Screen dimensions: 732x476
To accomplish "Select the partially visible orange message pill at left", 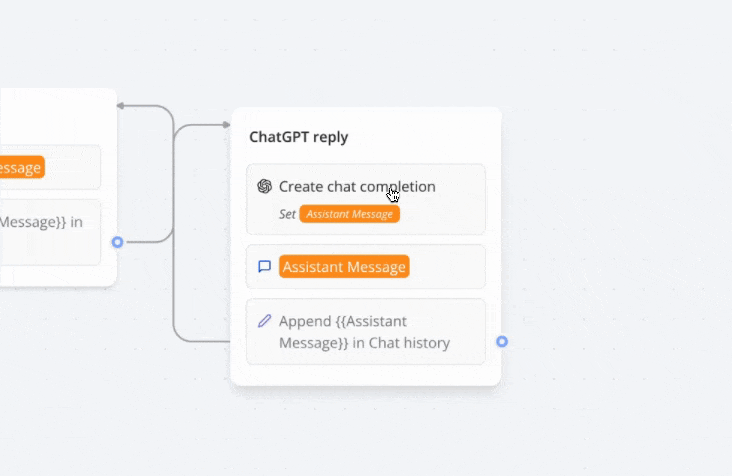I will point(22,167).
